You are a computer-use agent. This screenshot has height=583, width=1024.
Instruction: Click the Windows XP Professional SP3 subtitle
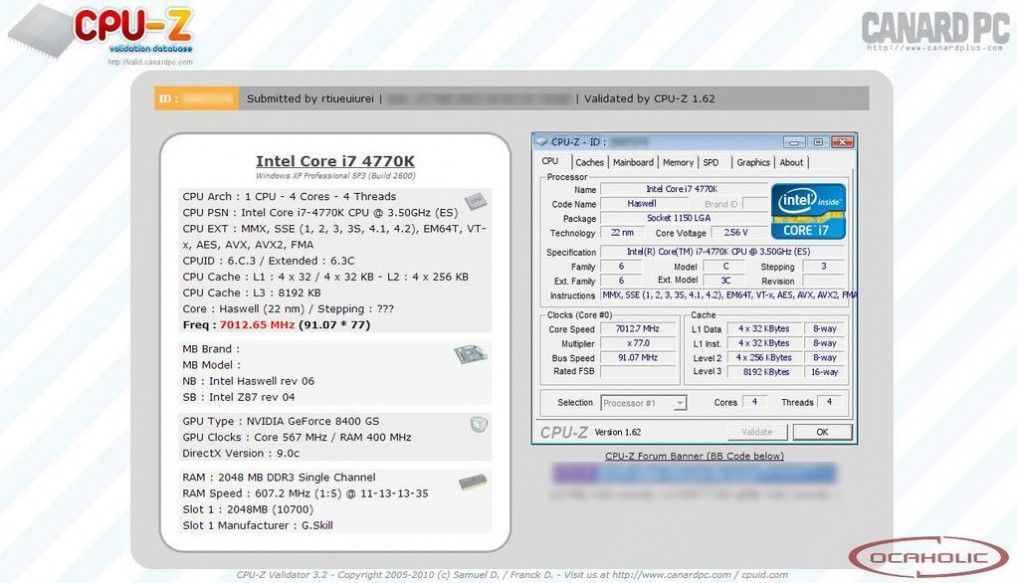[x=335, y=176]
